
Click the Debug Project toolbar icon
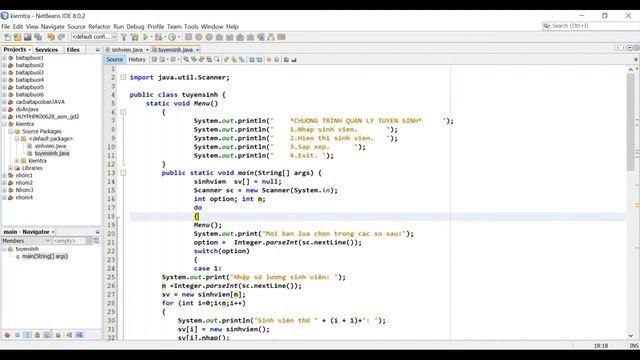coord(158,37)
